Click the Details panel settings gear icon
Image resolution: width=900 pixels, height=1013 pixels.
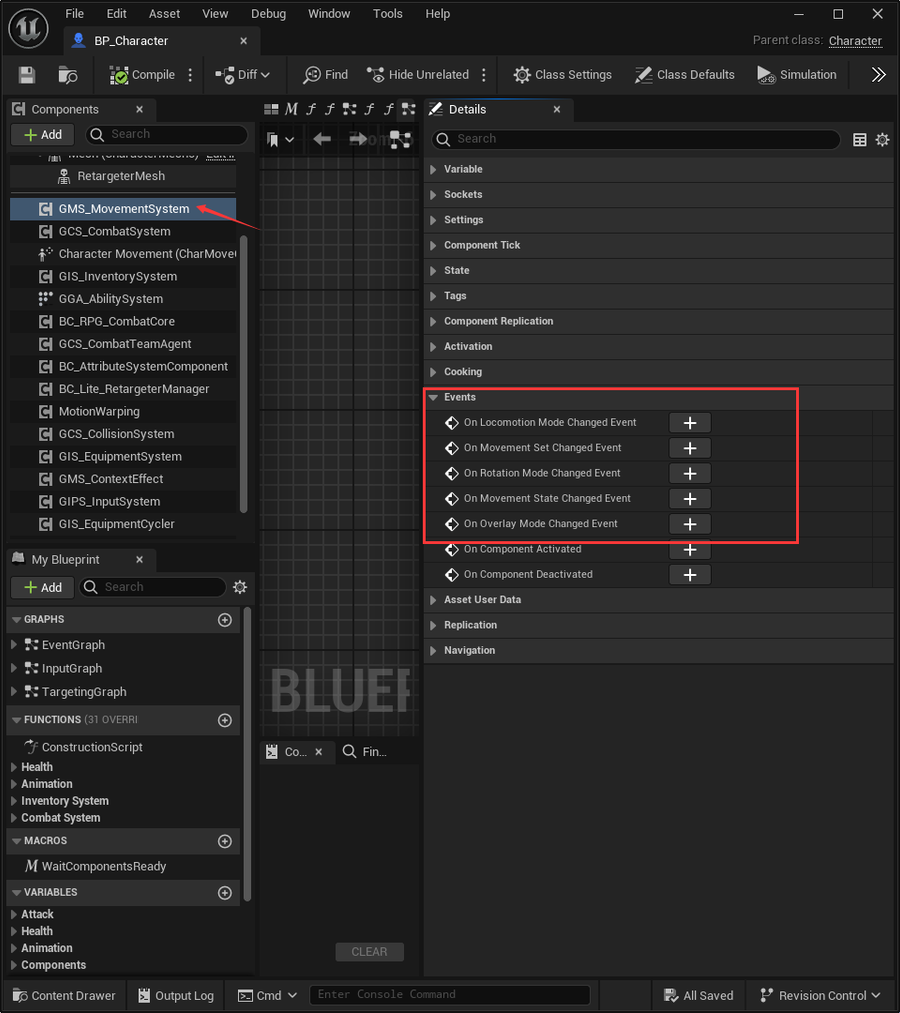(x=882, y=140)
